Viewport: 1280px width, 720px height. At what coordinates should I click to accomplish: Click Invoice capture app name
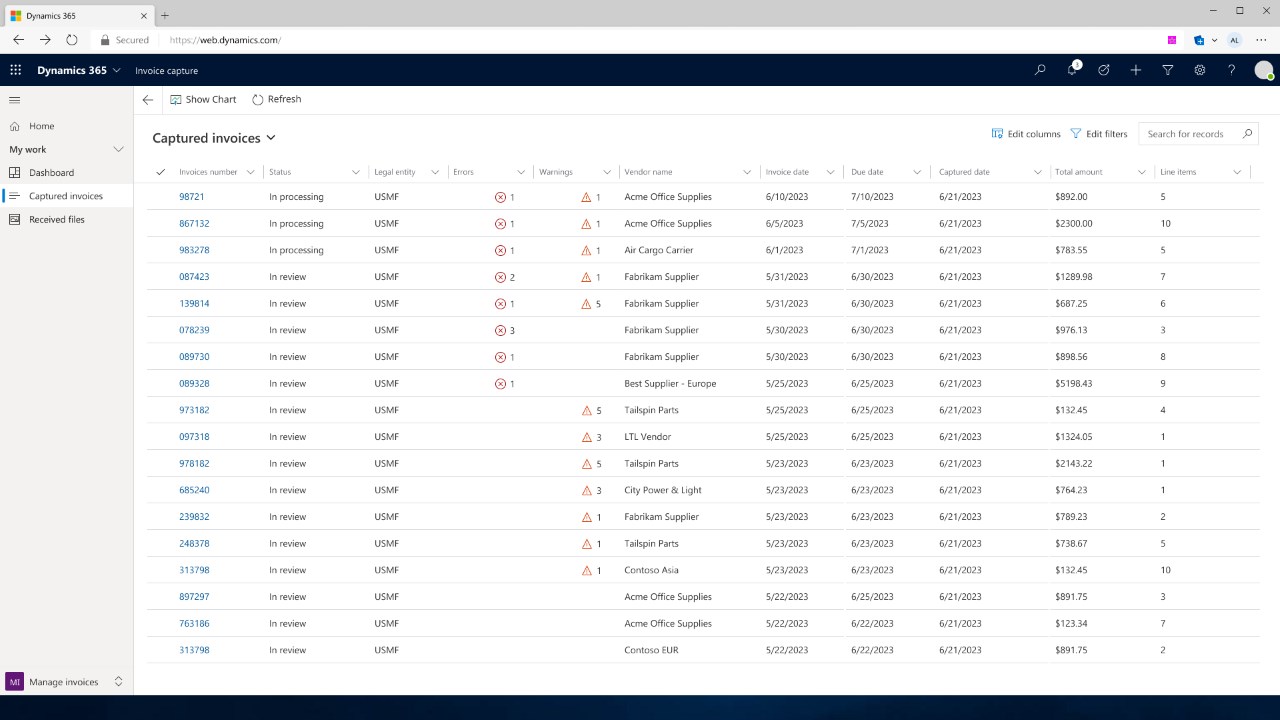coord(167,70)
